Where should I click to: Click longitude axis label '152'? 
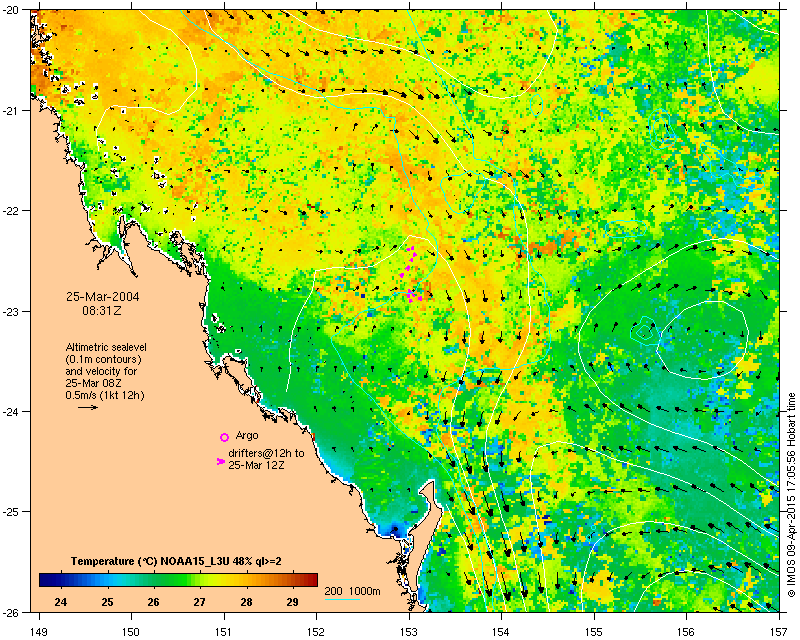click(x=316, y=632)
